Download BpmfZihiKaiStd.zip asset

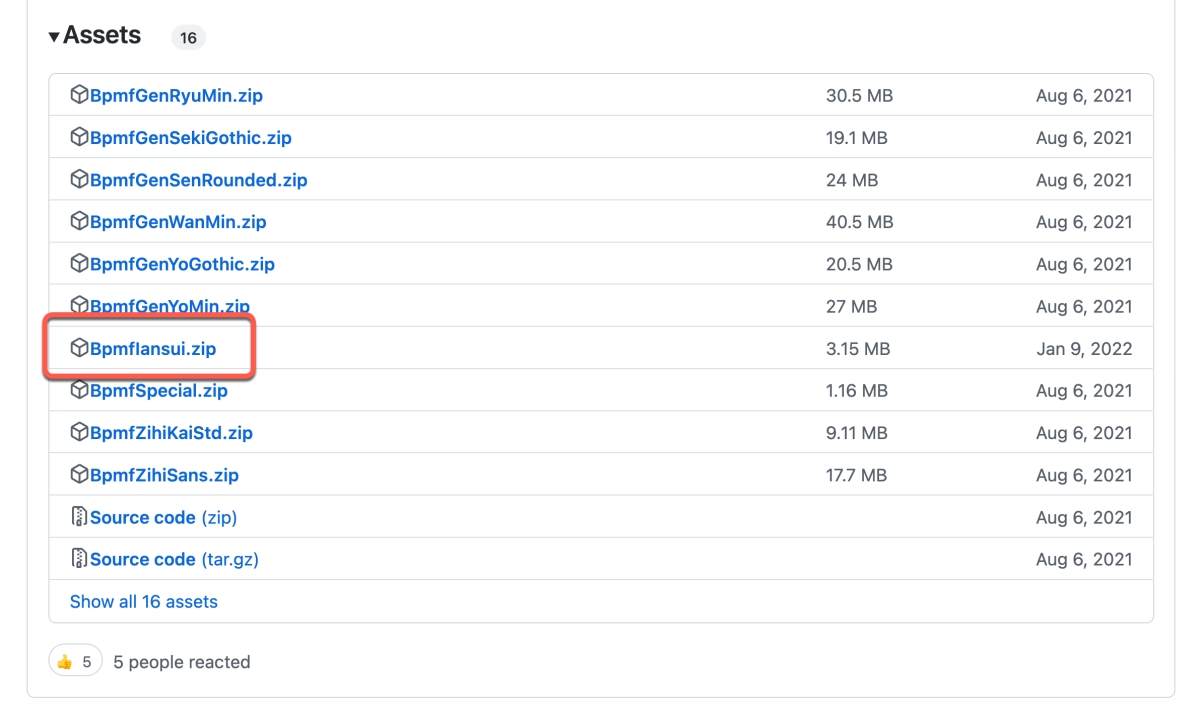point(171,433)
